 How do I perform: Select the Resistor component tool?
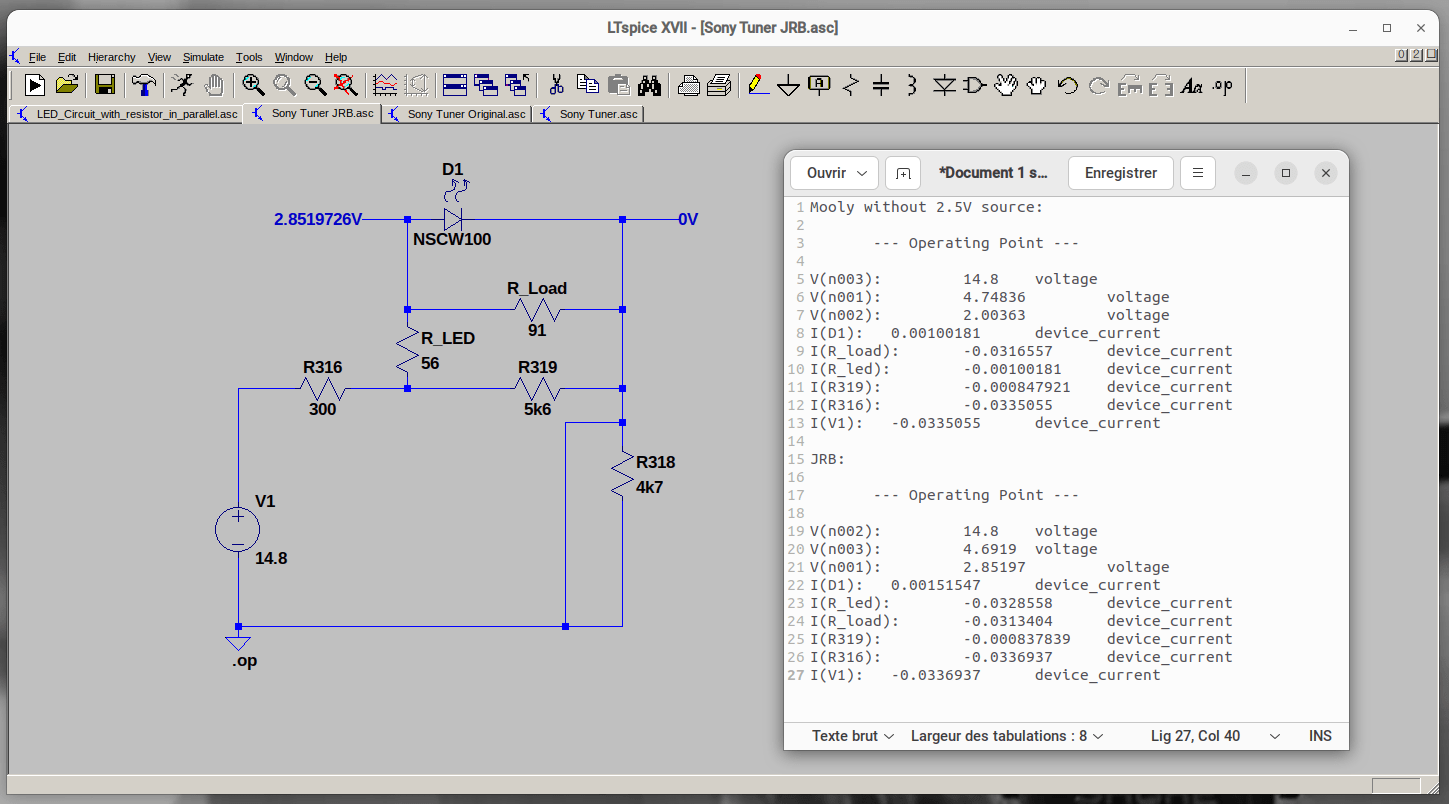click(x=851, y=85)
